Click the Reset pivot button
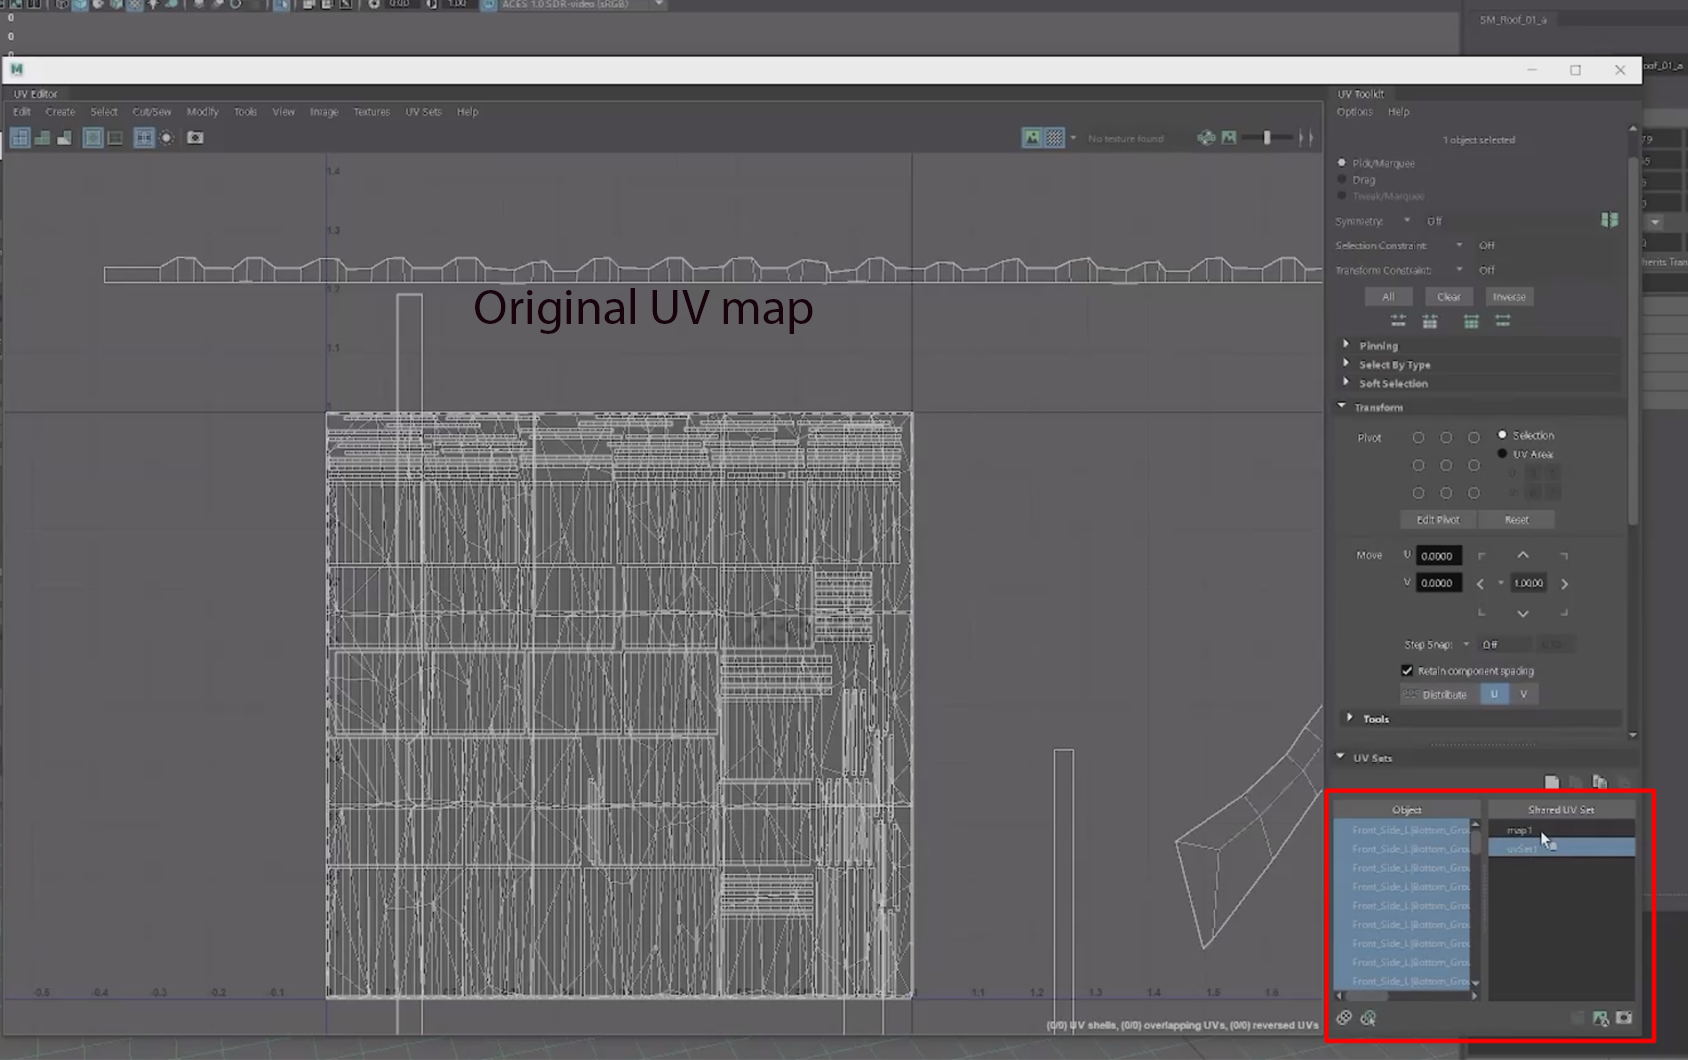The width and height of the screenshot is (1688, 1060). pyautogui.click(x=1516, y=520)
